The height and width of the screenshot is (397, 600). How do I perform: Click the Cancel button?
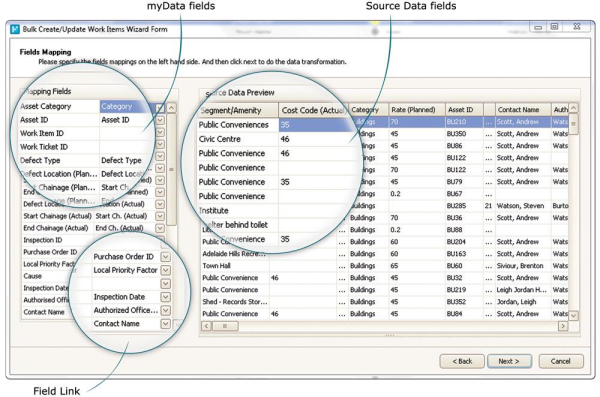[x=561, y=361]
